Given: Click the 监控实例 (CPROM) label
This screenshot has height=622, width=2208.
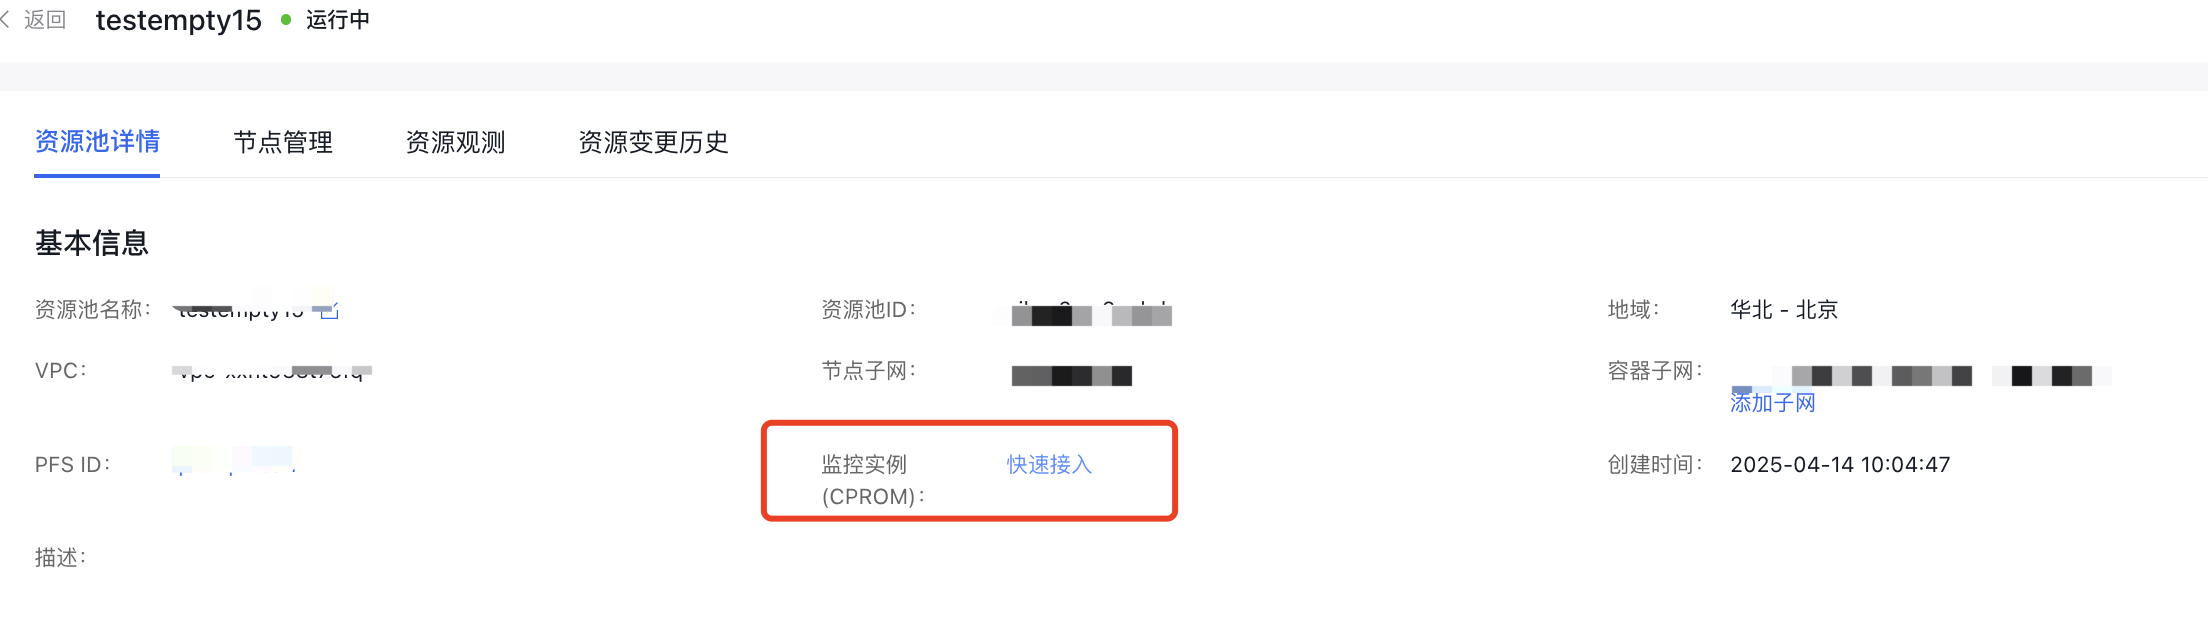Looking at the screenshot, I should pyautogui.click(x=873, y=480).
